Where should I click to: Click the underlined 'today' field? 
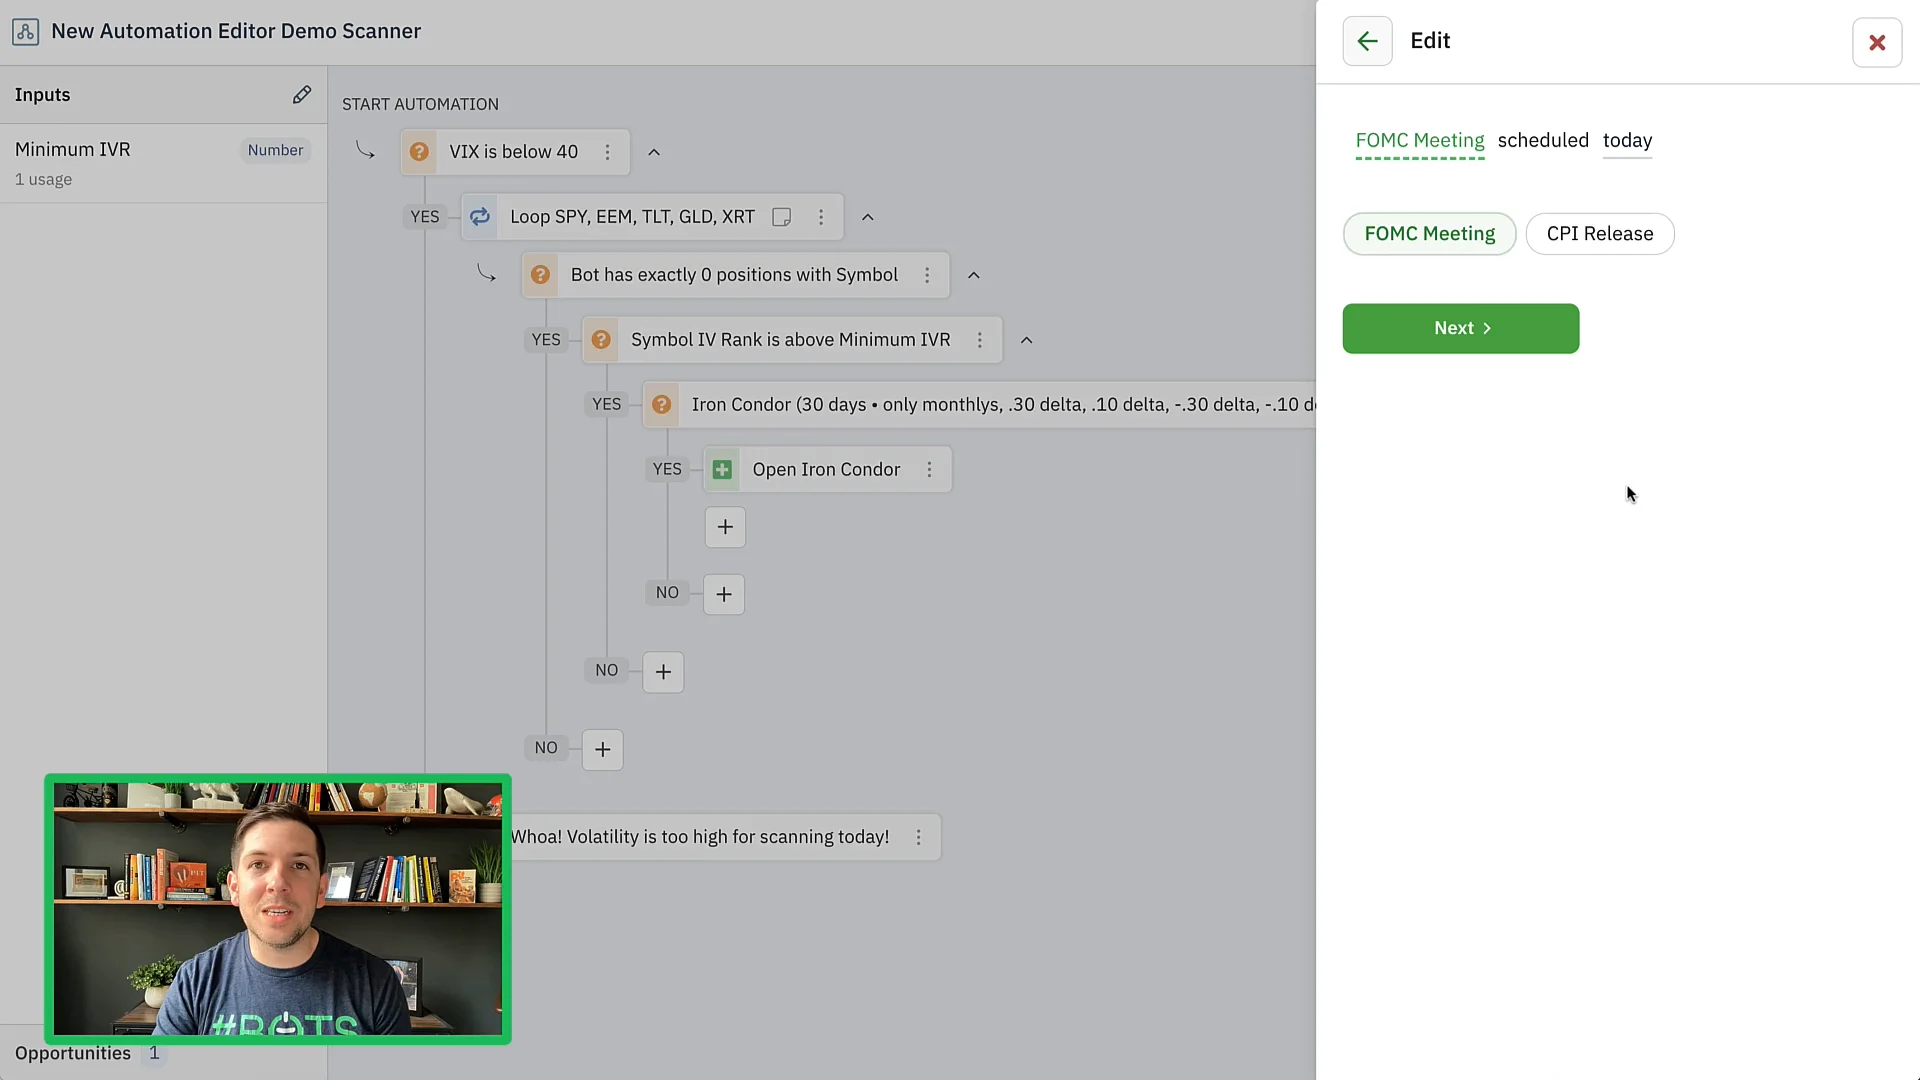pyautogui.click(x=1627, y=141)
